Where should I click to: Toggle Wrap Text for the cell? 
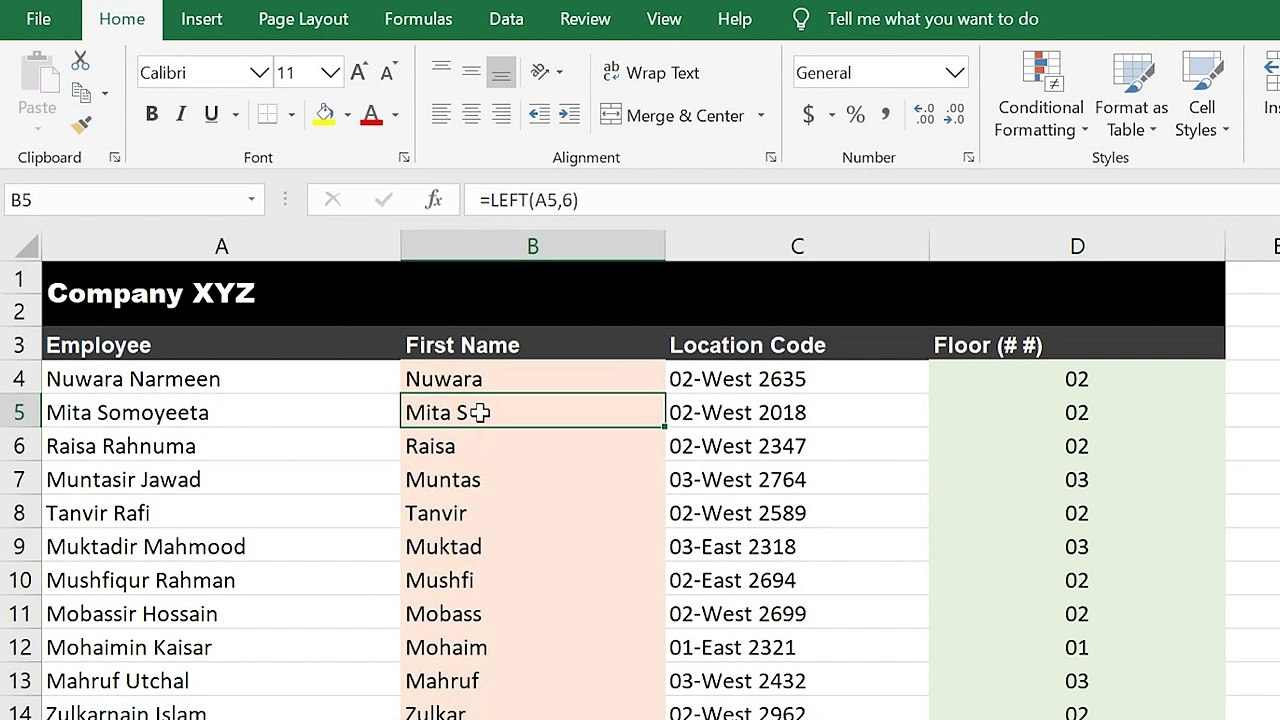click(650, 73)
